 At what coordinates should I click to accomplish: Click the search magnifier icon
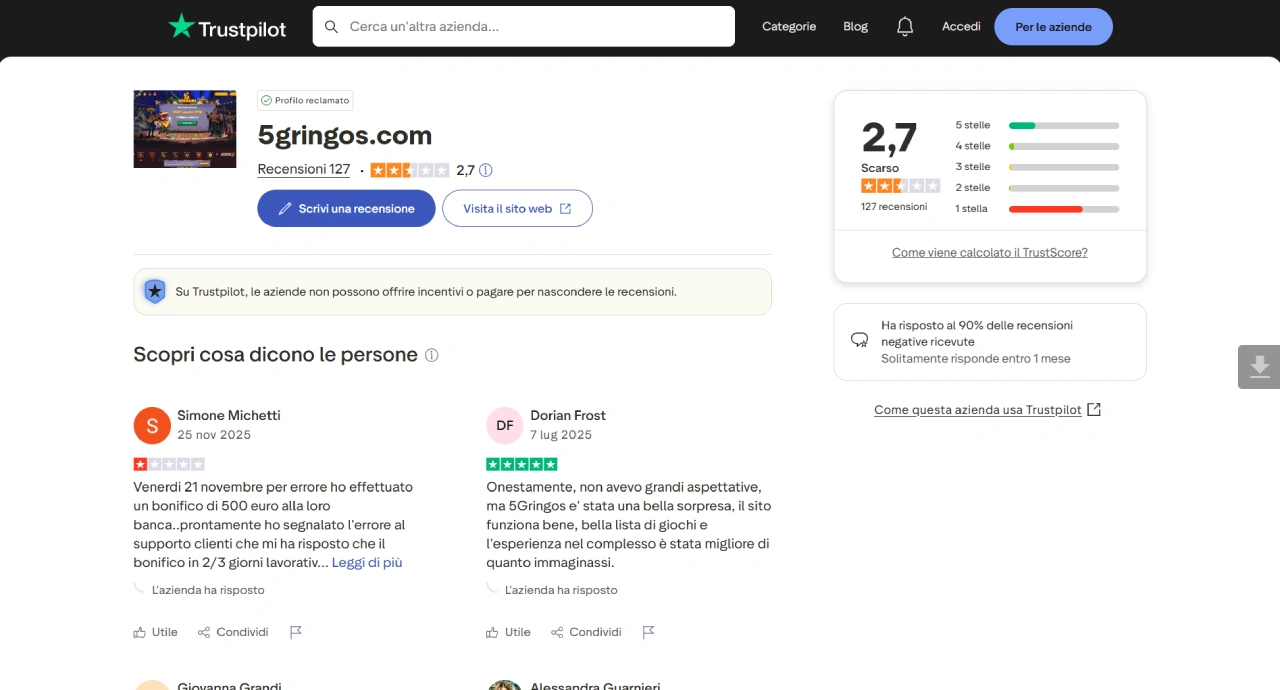coord(331,26)
